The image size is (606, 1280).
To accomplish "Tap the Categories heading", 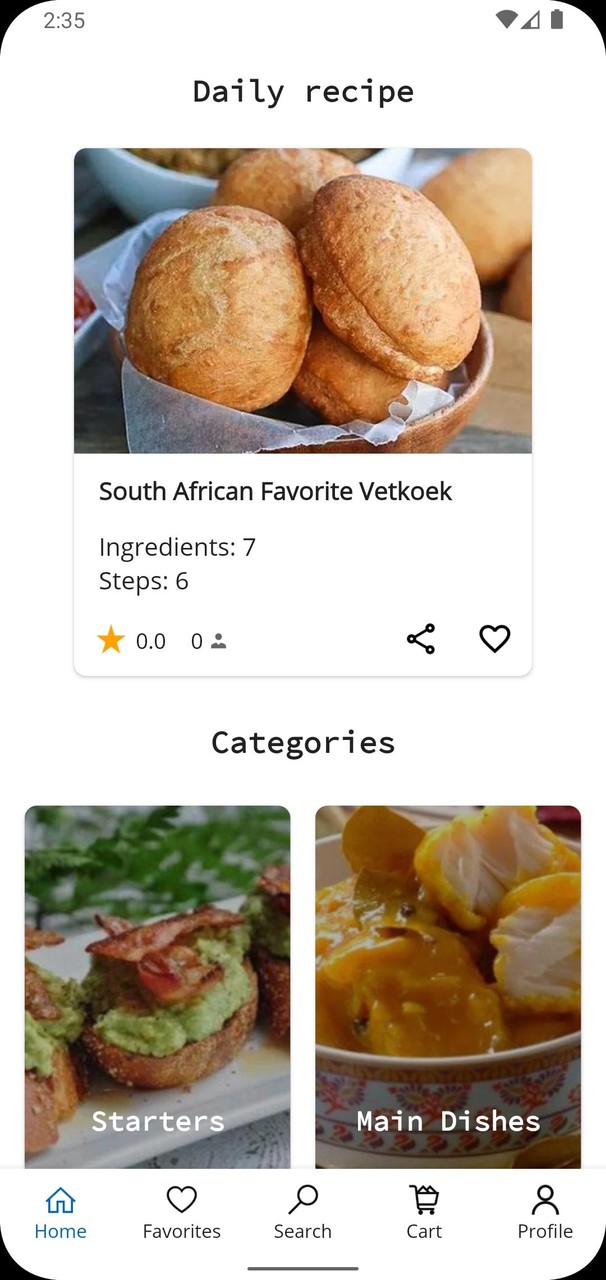I will [x=303, y=742].
